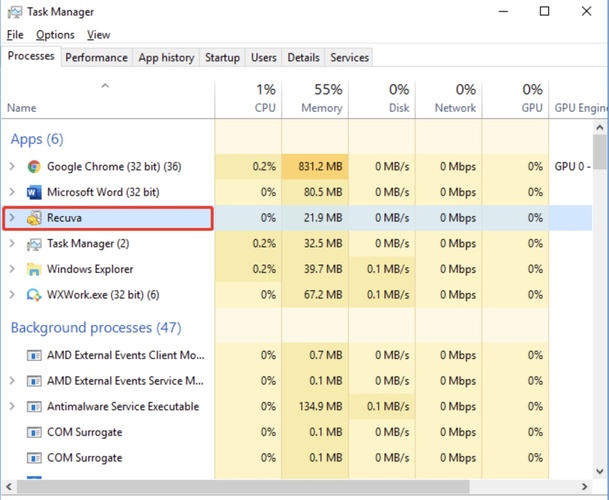Select the second COM Surrogate row
Screen dimensions: 609x500
click(x=297, y=458)
